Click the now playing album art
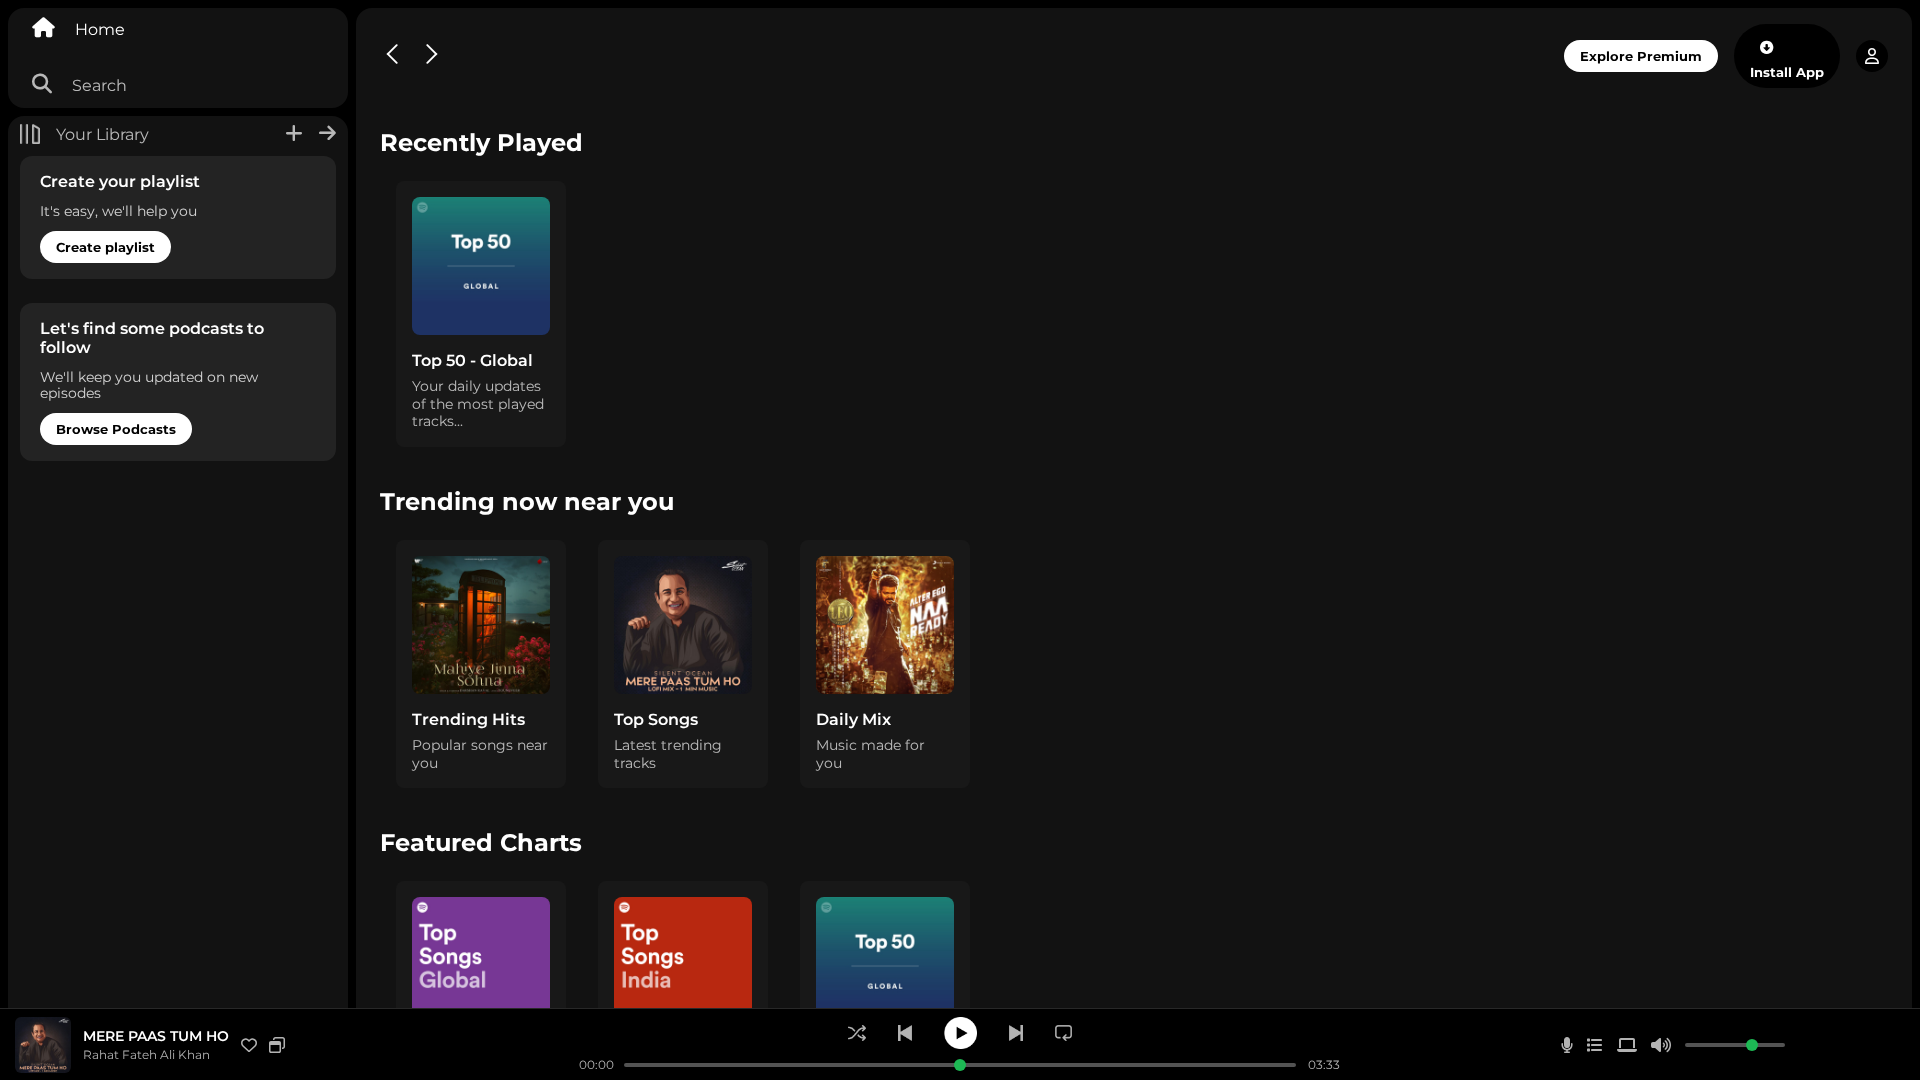1920x1080 pixels. pyautogui.click(x=43, y=1045)
